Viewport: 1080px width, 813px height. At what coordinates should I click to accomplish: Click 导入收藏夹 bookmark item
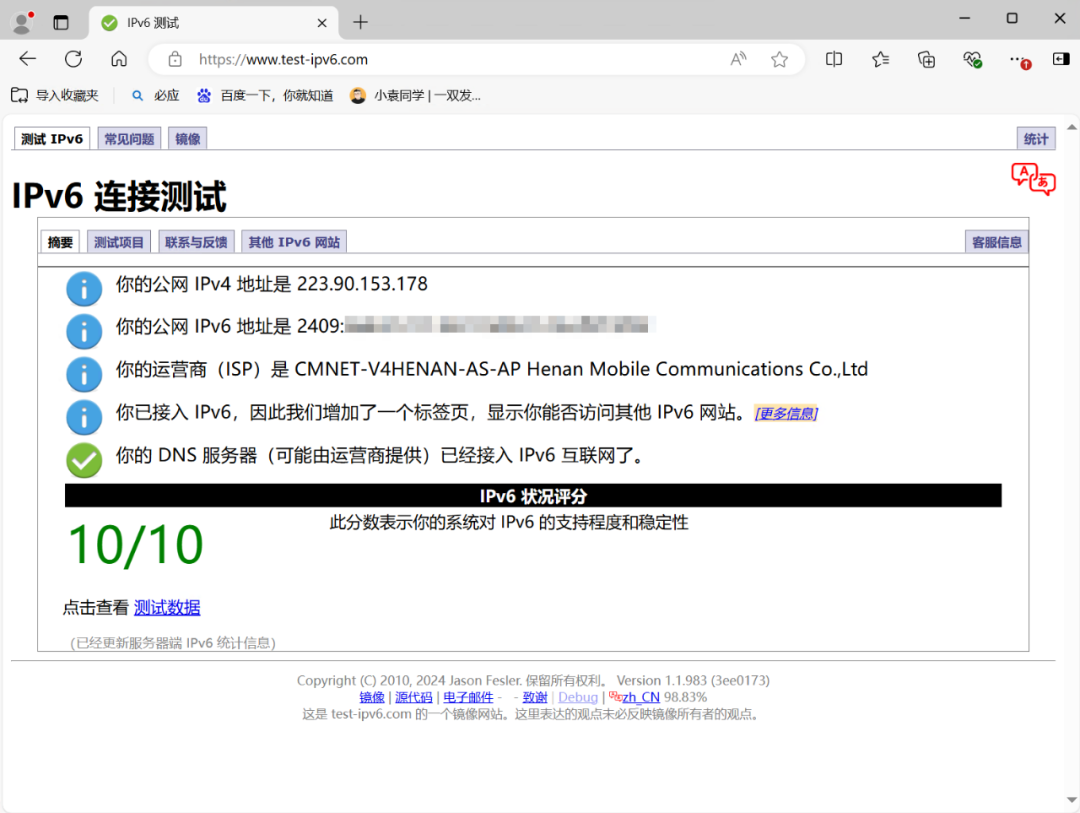click(x=55, y=96)
